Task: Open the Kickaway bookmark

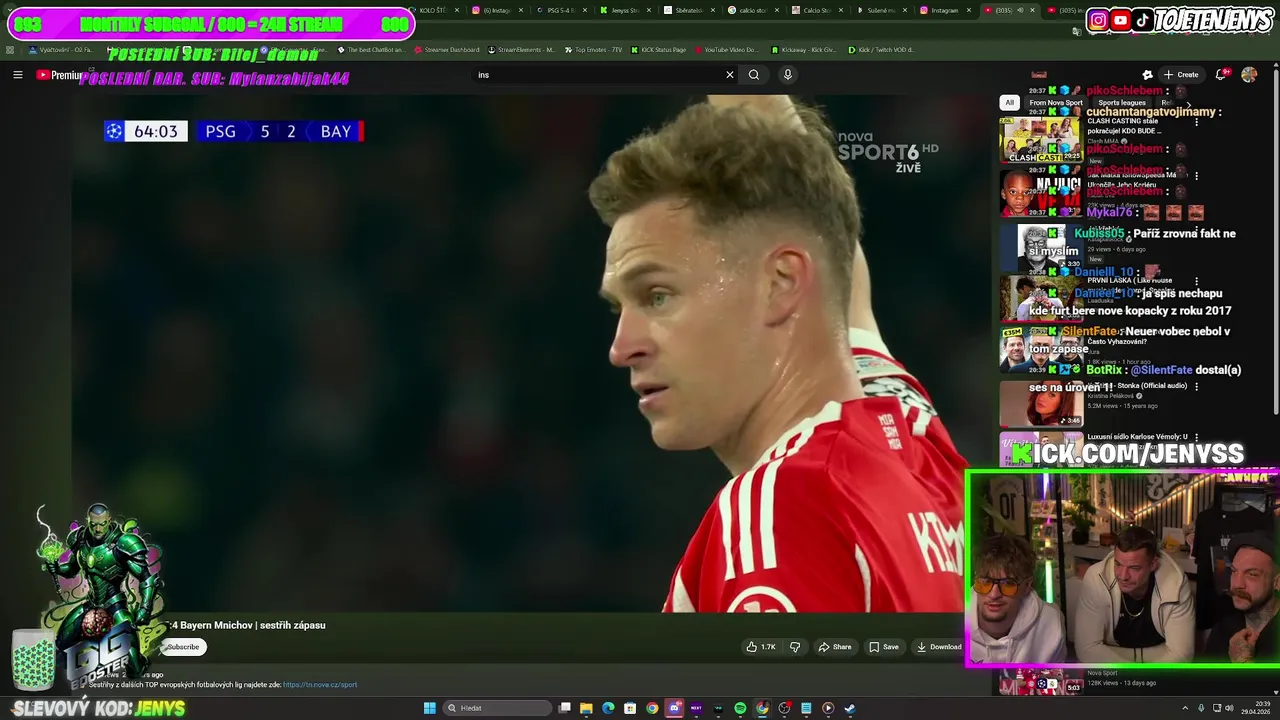Action: (803, 49)
